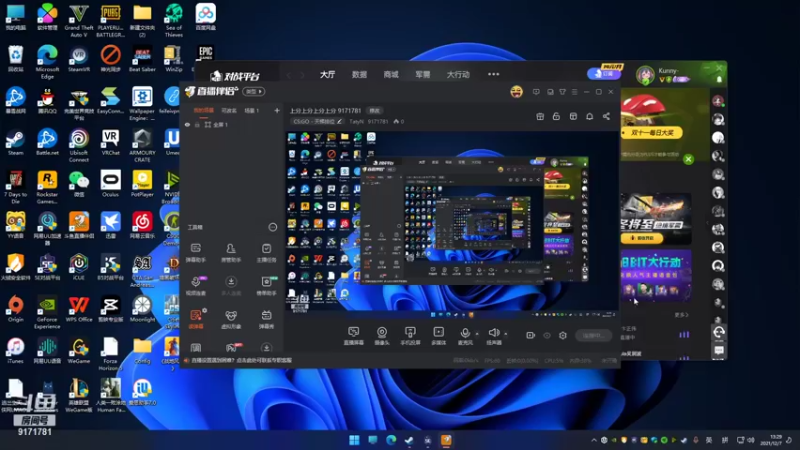Open the Windows Start button
Screen dimensions: 800x450
[354, 440]
